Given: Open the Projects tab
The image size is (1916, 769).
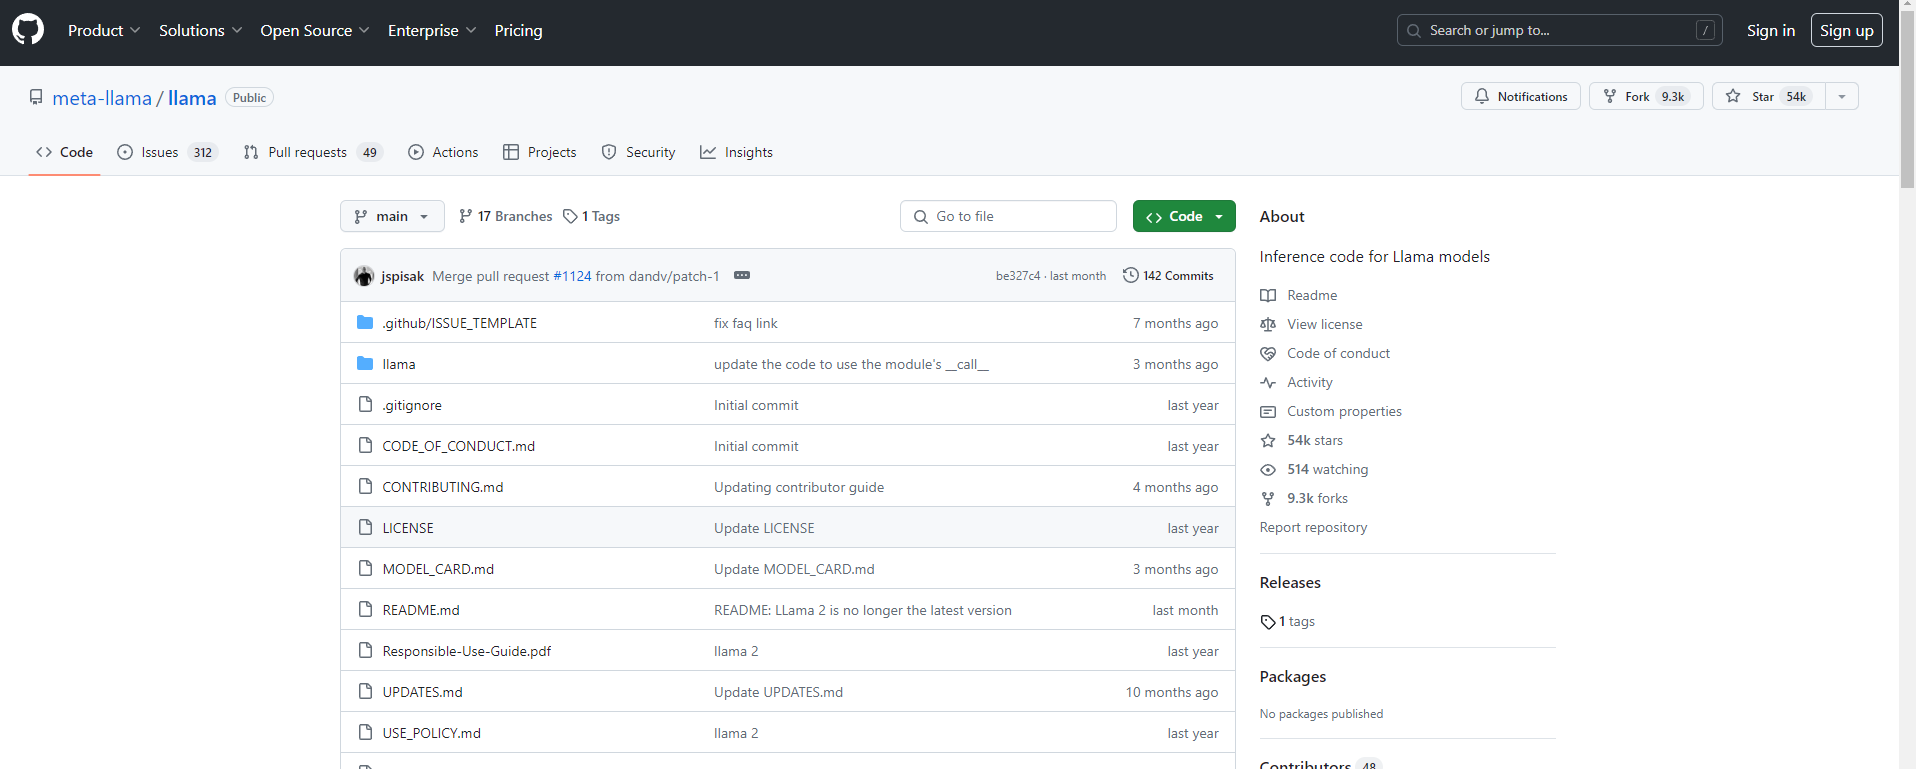Looking at the screenshot, I should (x=540, y=152).
